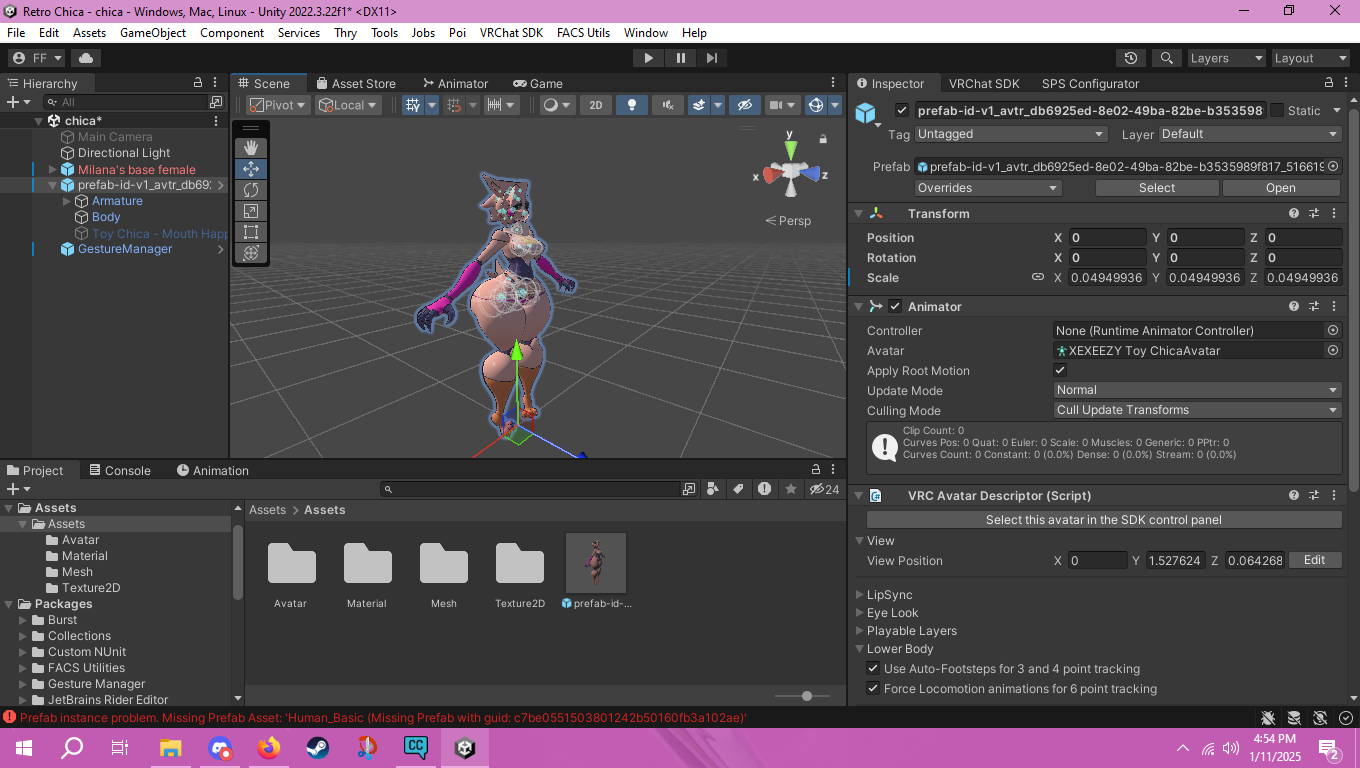Open Transform component help icon

click(1294, 213)
